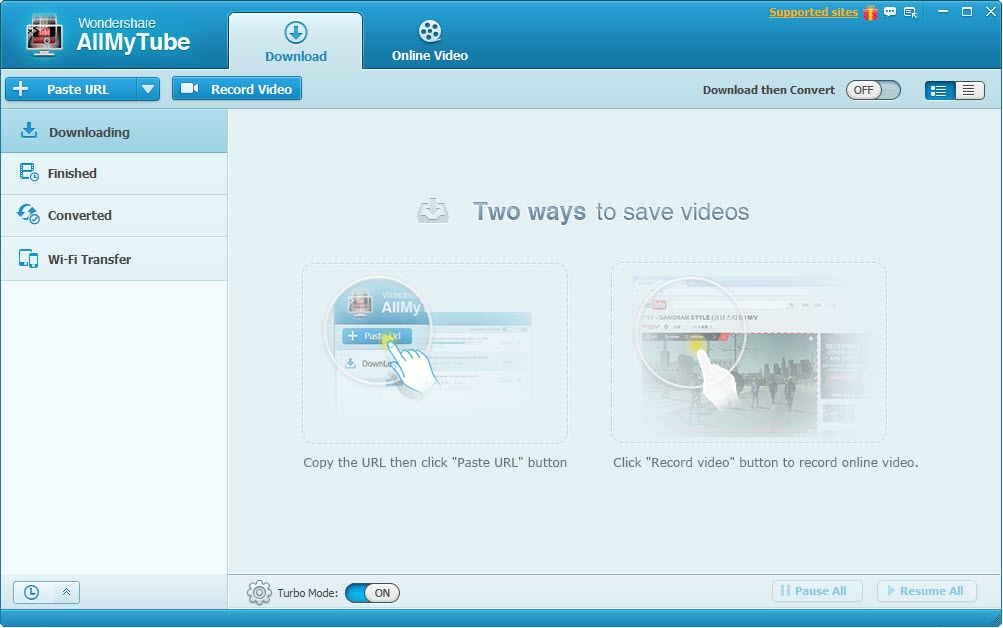Click the Online Video film reel icon

430,31
